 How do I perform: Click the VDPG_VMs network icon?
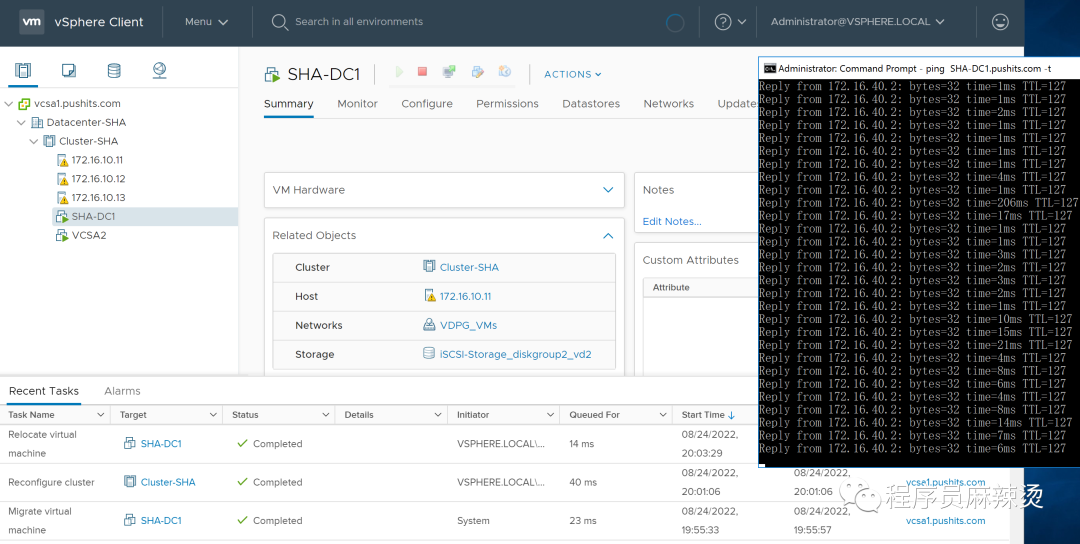[x=429, y=325]
